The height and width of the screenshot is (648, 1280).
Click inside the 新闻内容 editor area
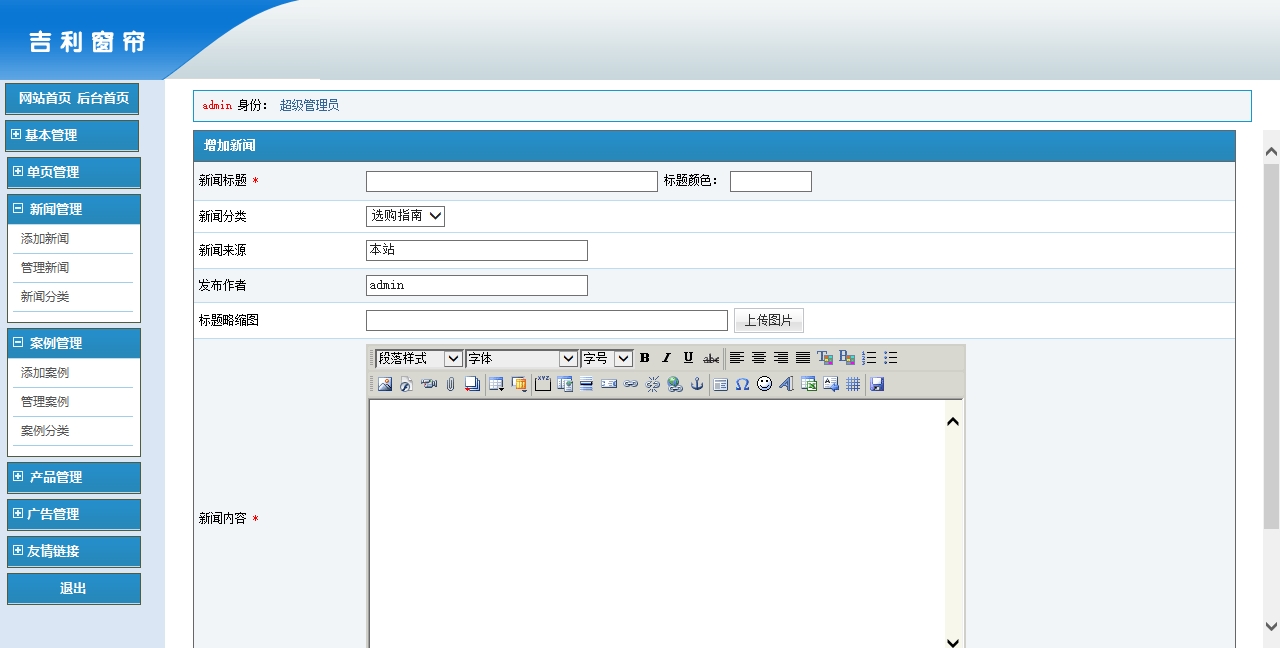click(x=656, y=524)
